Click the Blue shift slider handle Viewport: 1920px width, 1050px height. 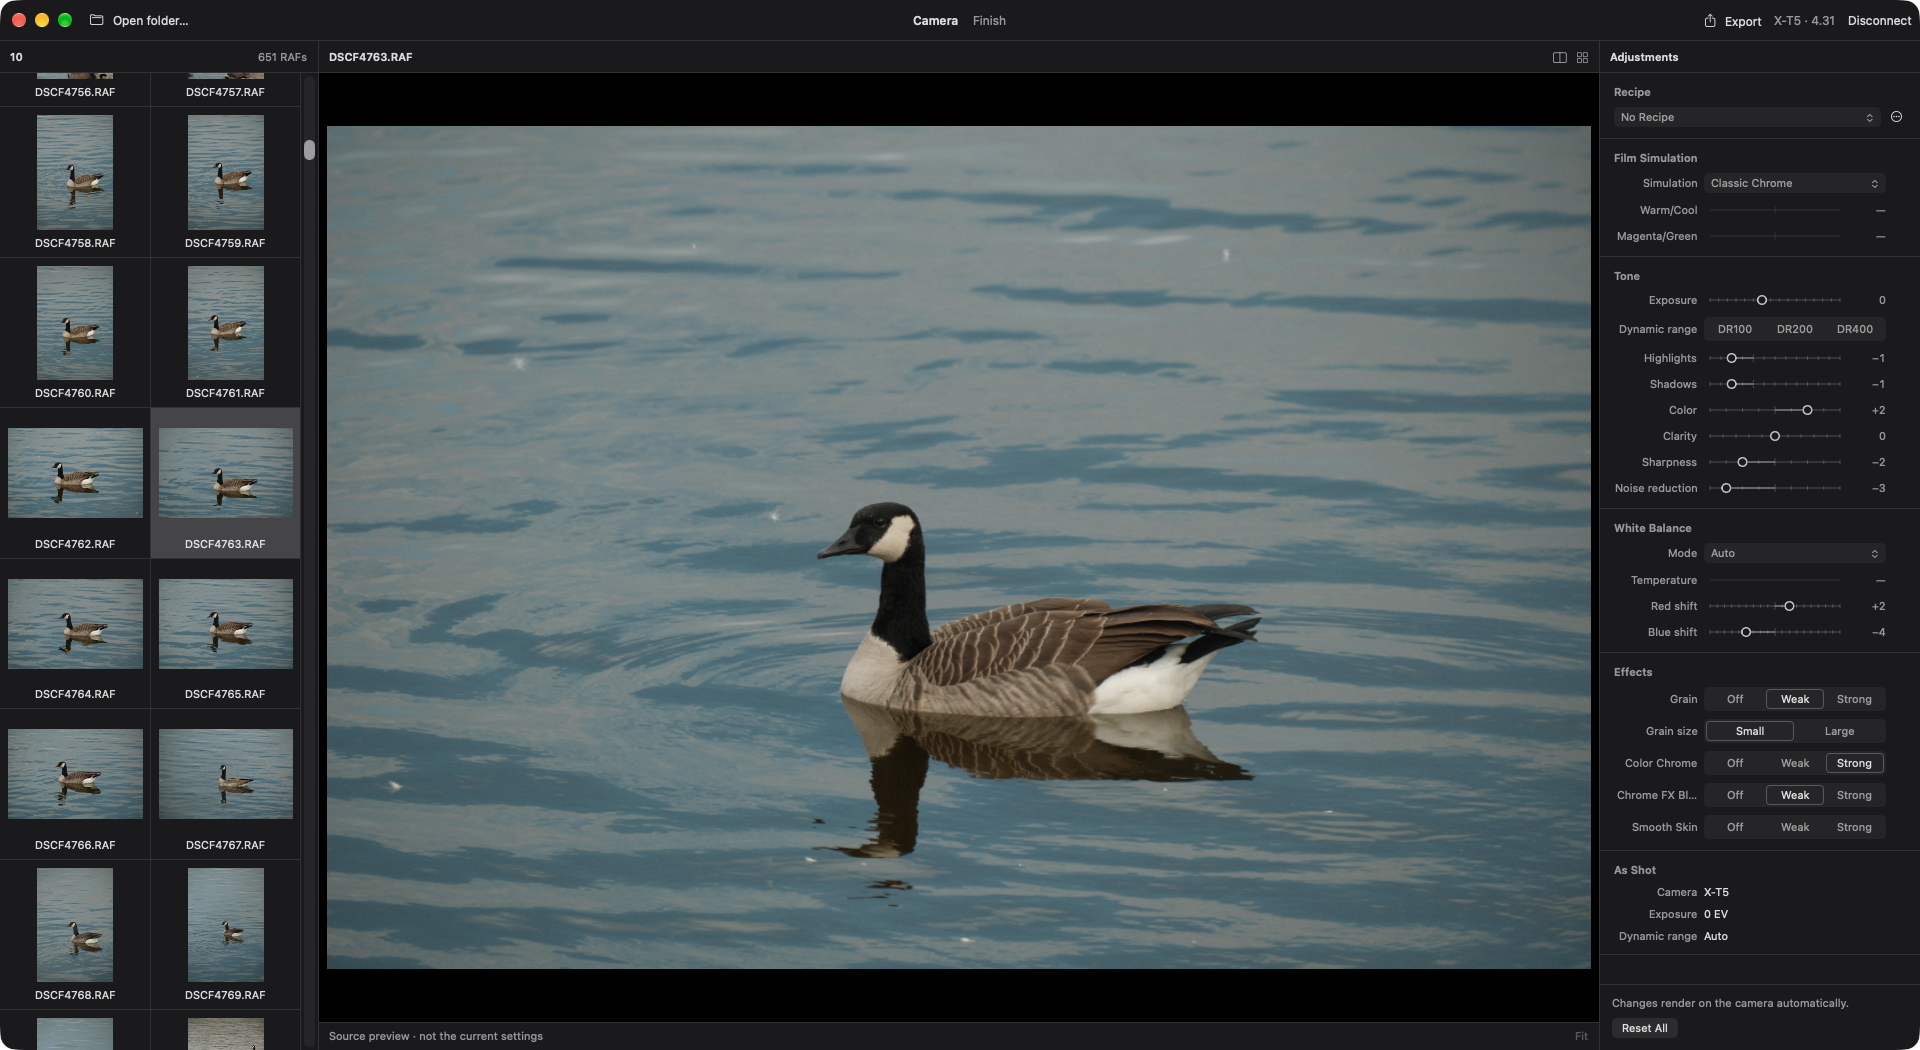point(1746,632)
